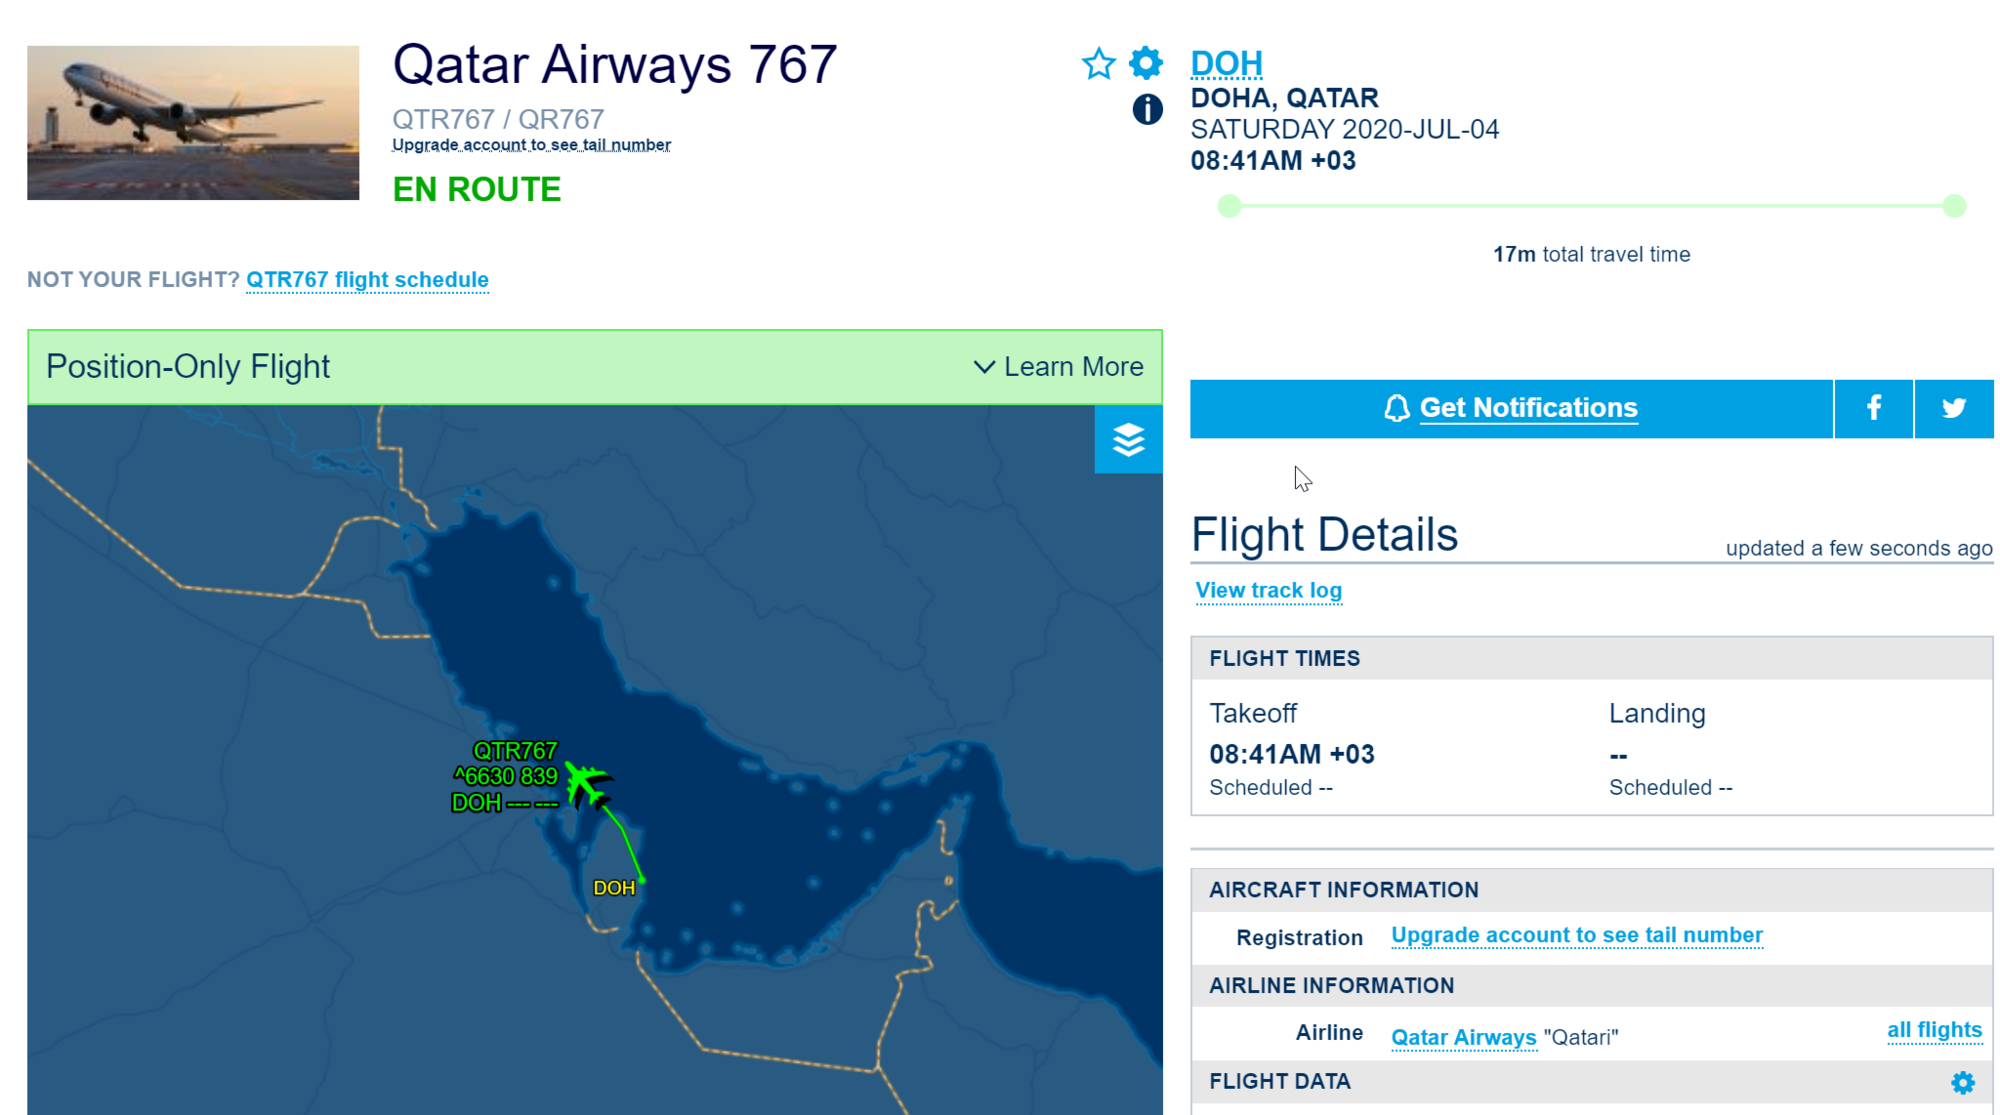Screen dimensions: 2000x1115
Task: Share flight on Twitter
Action: click(x=1954, y=408)
